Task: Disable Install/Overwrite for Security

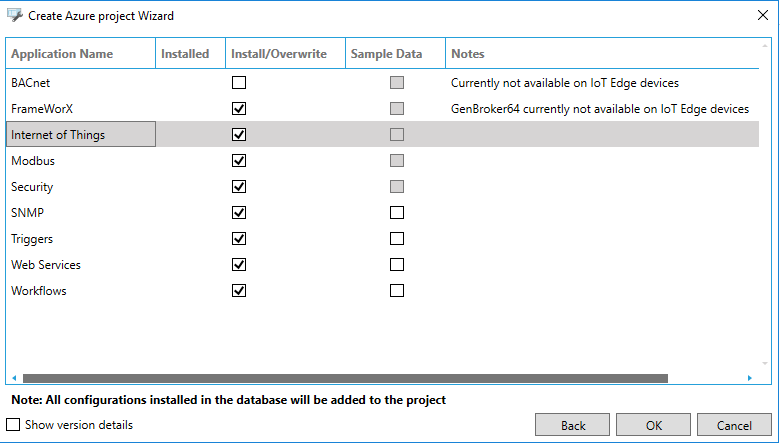Action: pyautogui.click(x=239, y=187)
